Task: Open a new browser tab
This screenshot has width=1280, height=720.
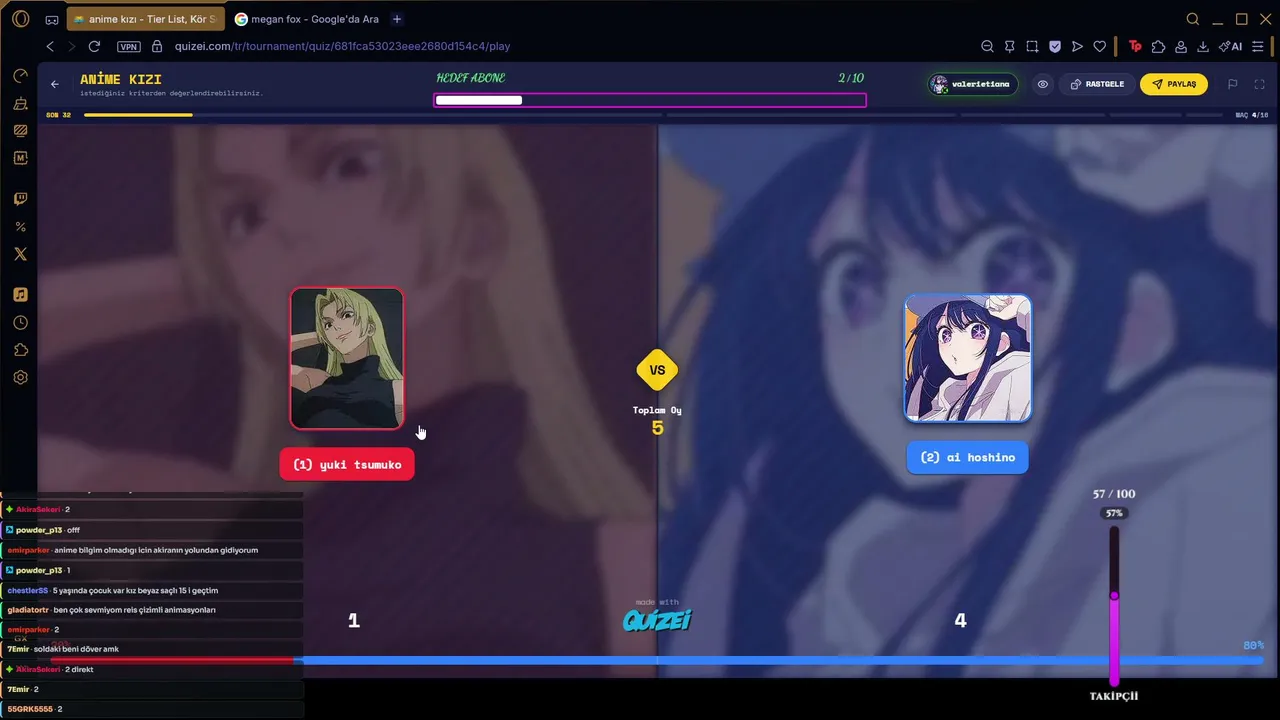Action: coord(397,19)
